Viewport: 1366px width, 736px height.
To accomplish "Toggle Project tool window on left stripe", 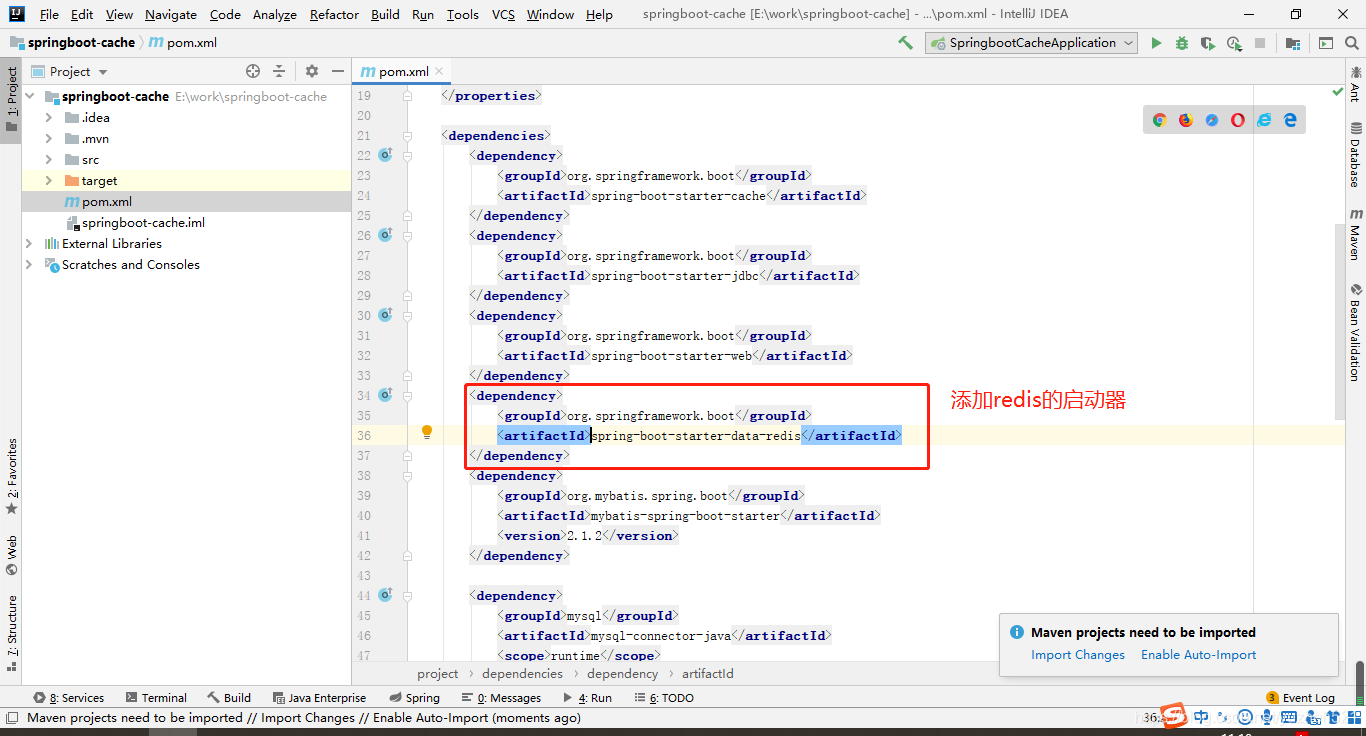I will (x=11, y=100).
